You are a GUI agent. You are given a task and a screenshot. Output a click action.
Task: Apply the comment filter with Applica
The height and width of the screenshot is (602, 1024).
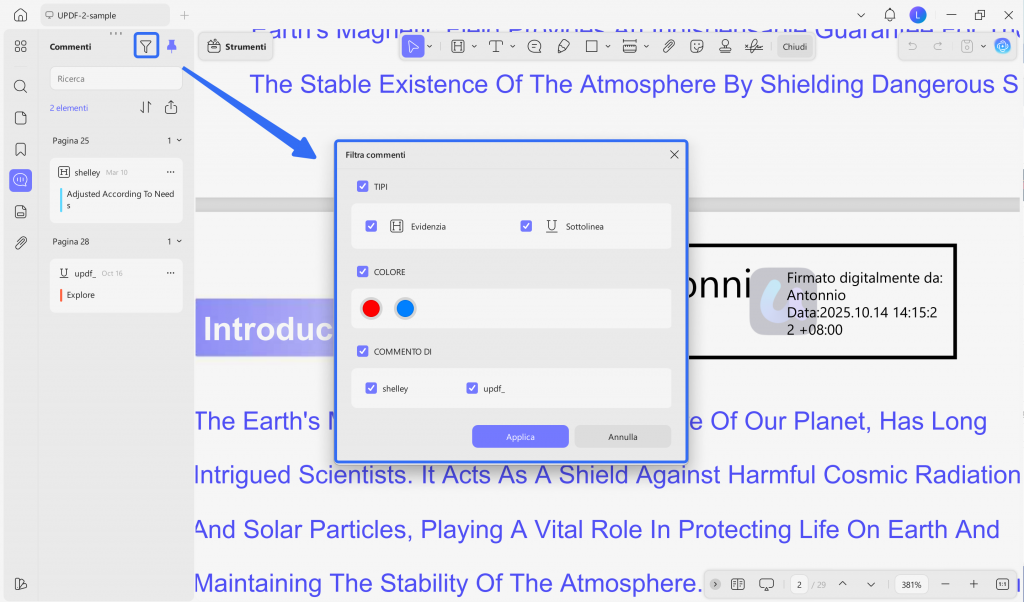click(x=520, y=437)
